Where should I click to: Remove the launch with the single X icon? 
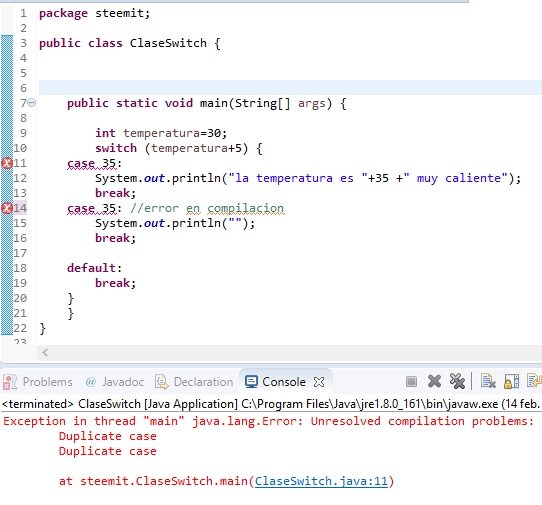click(434, 381)
